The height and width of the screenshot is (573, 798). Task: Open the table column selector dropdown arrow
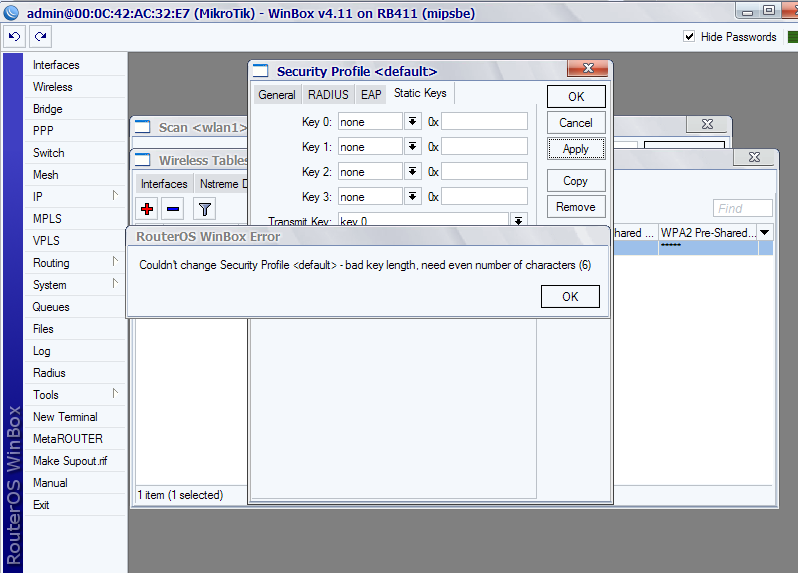(764, 233)
